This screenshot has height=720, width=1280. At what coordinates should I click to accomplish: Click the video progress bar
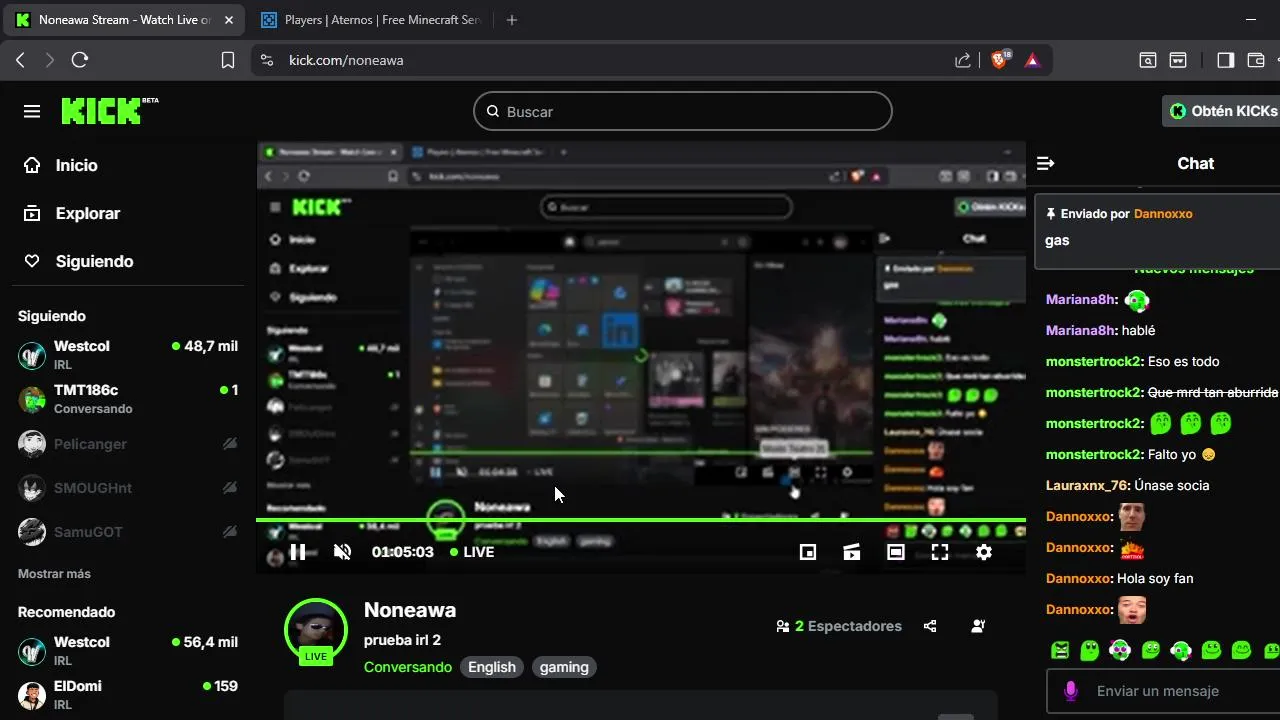point(641,520)
